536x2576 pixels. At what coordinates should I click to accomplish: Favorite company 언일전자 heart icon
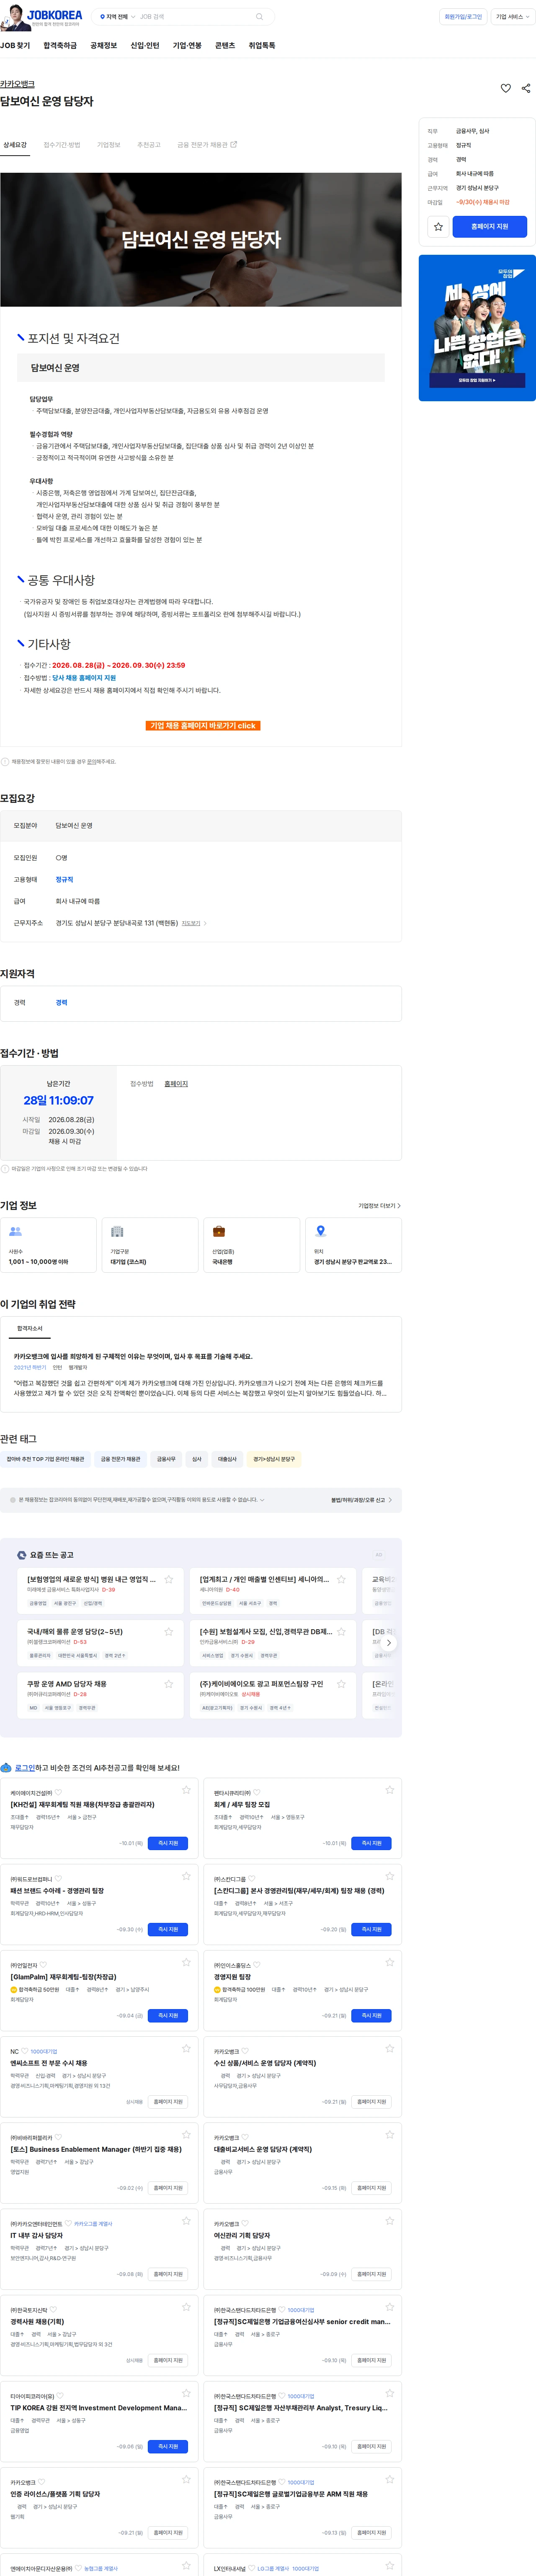[x=43, y=1965]
